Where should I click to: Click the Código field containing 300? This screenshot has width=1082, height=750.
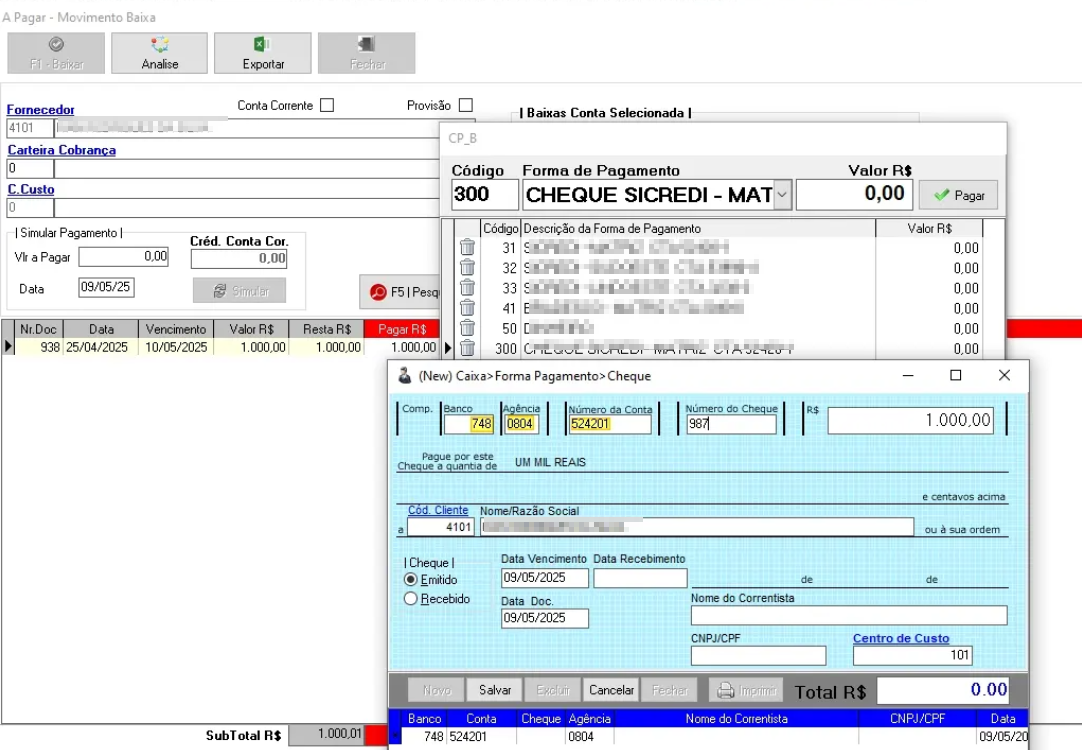click(x=484, y=195)
